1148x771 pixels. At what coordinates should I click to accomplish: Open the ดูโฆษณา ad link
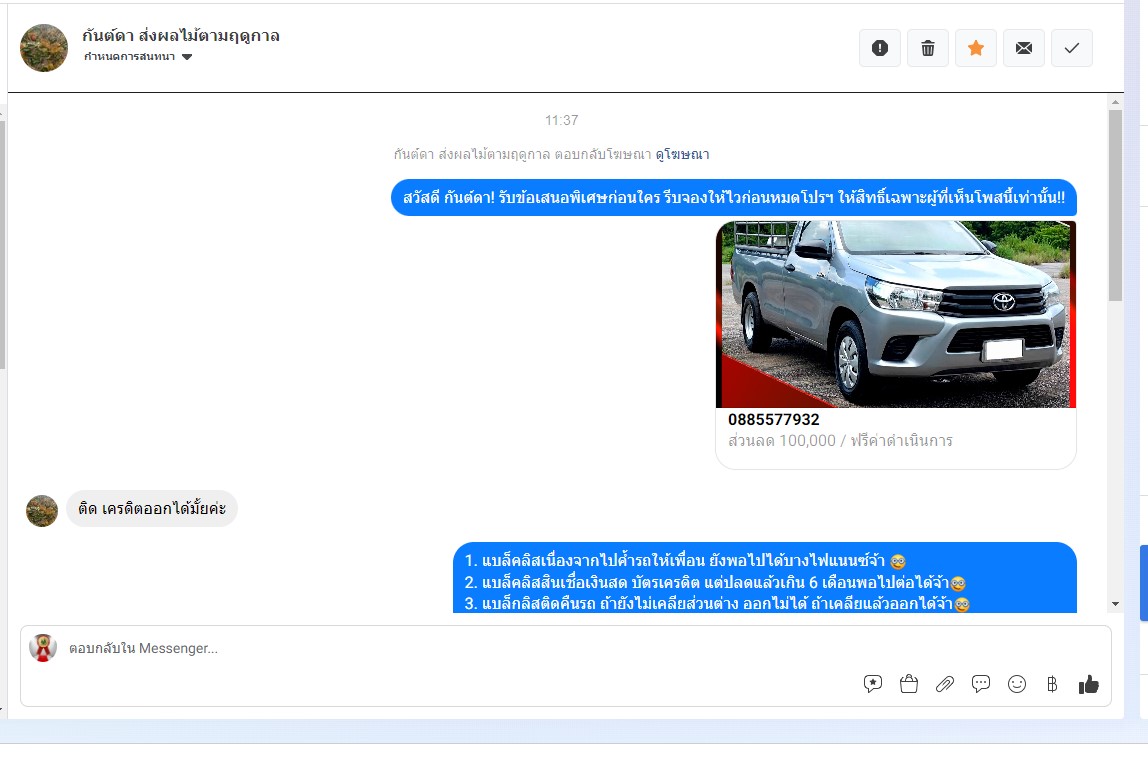682,154
